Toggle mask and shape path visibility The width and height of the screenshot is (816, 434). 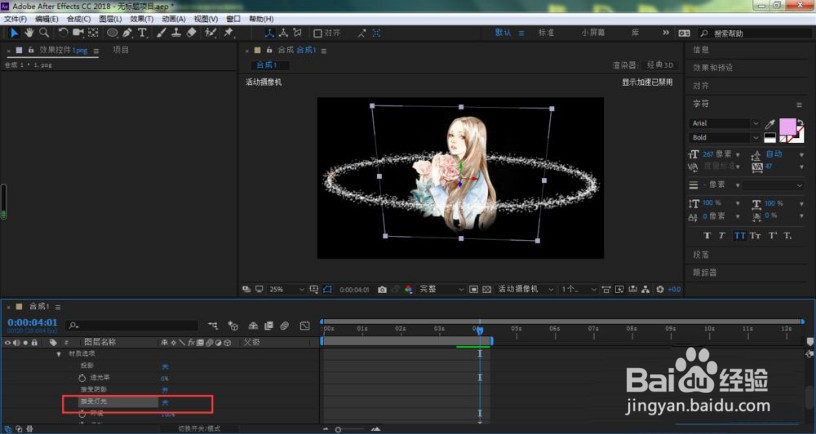click(x=327, y=289)
